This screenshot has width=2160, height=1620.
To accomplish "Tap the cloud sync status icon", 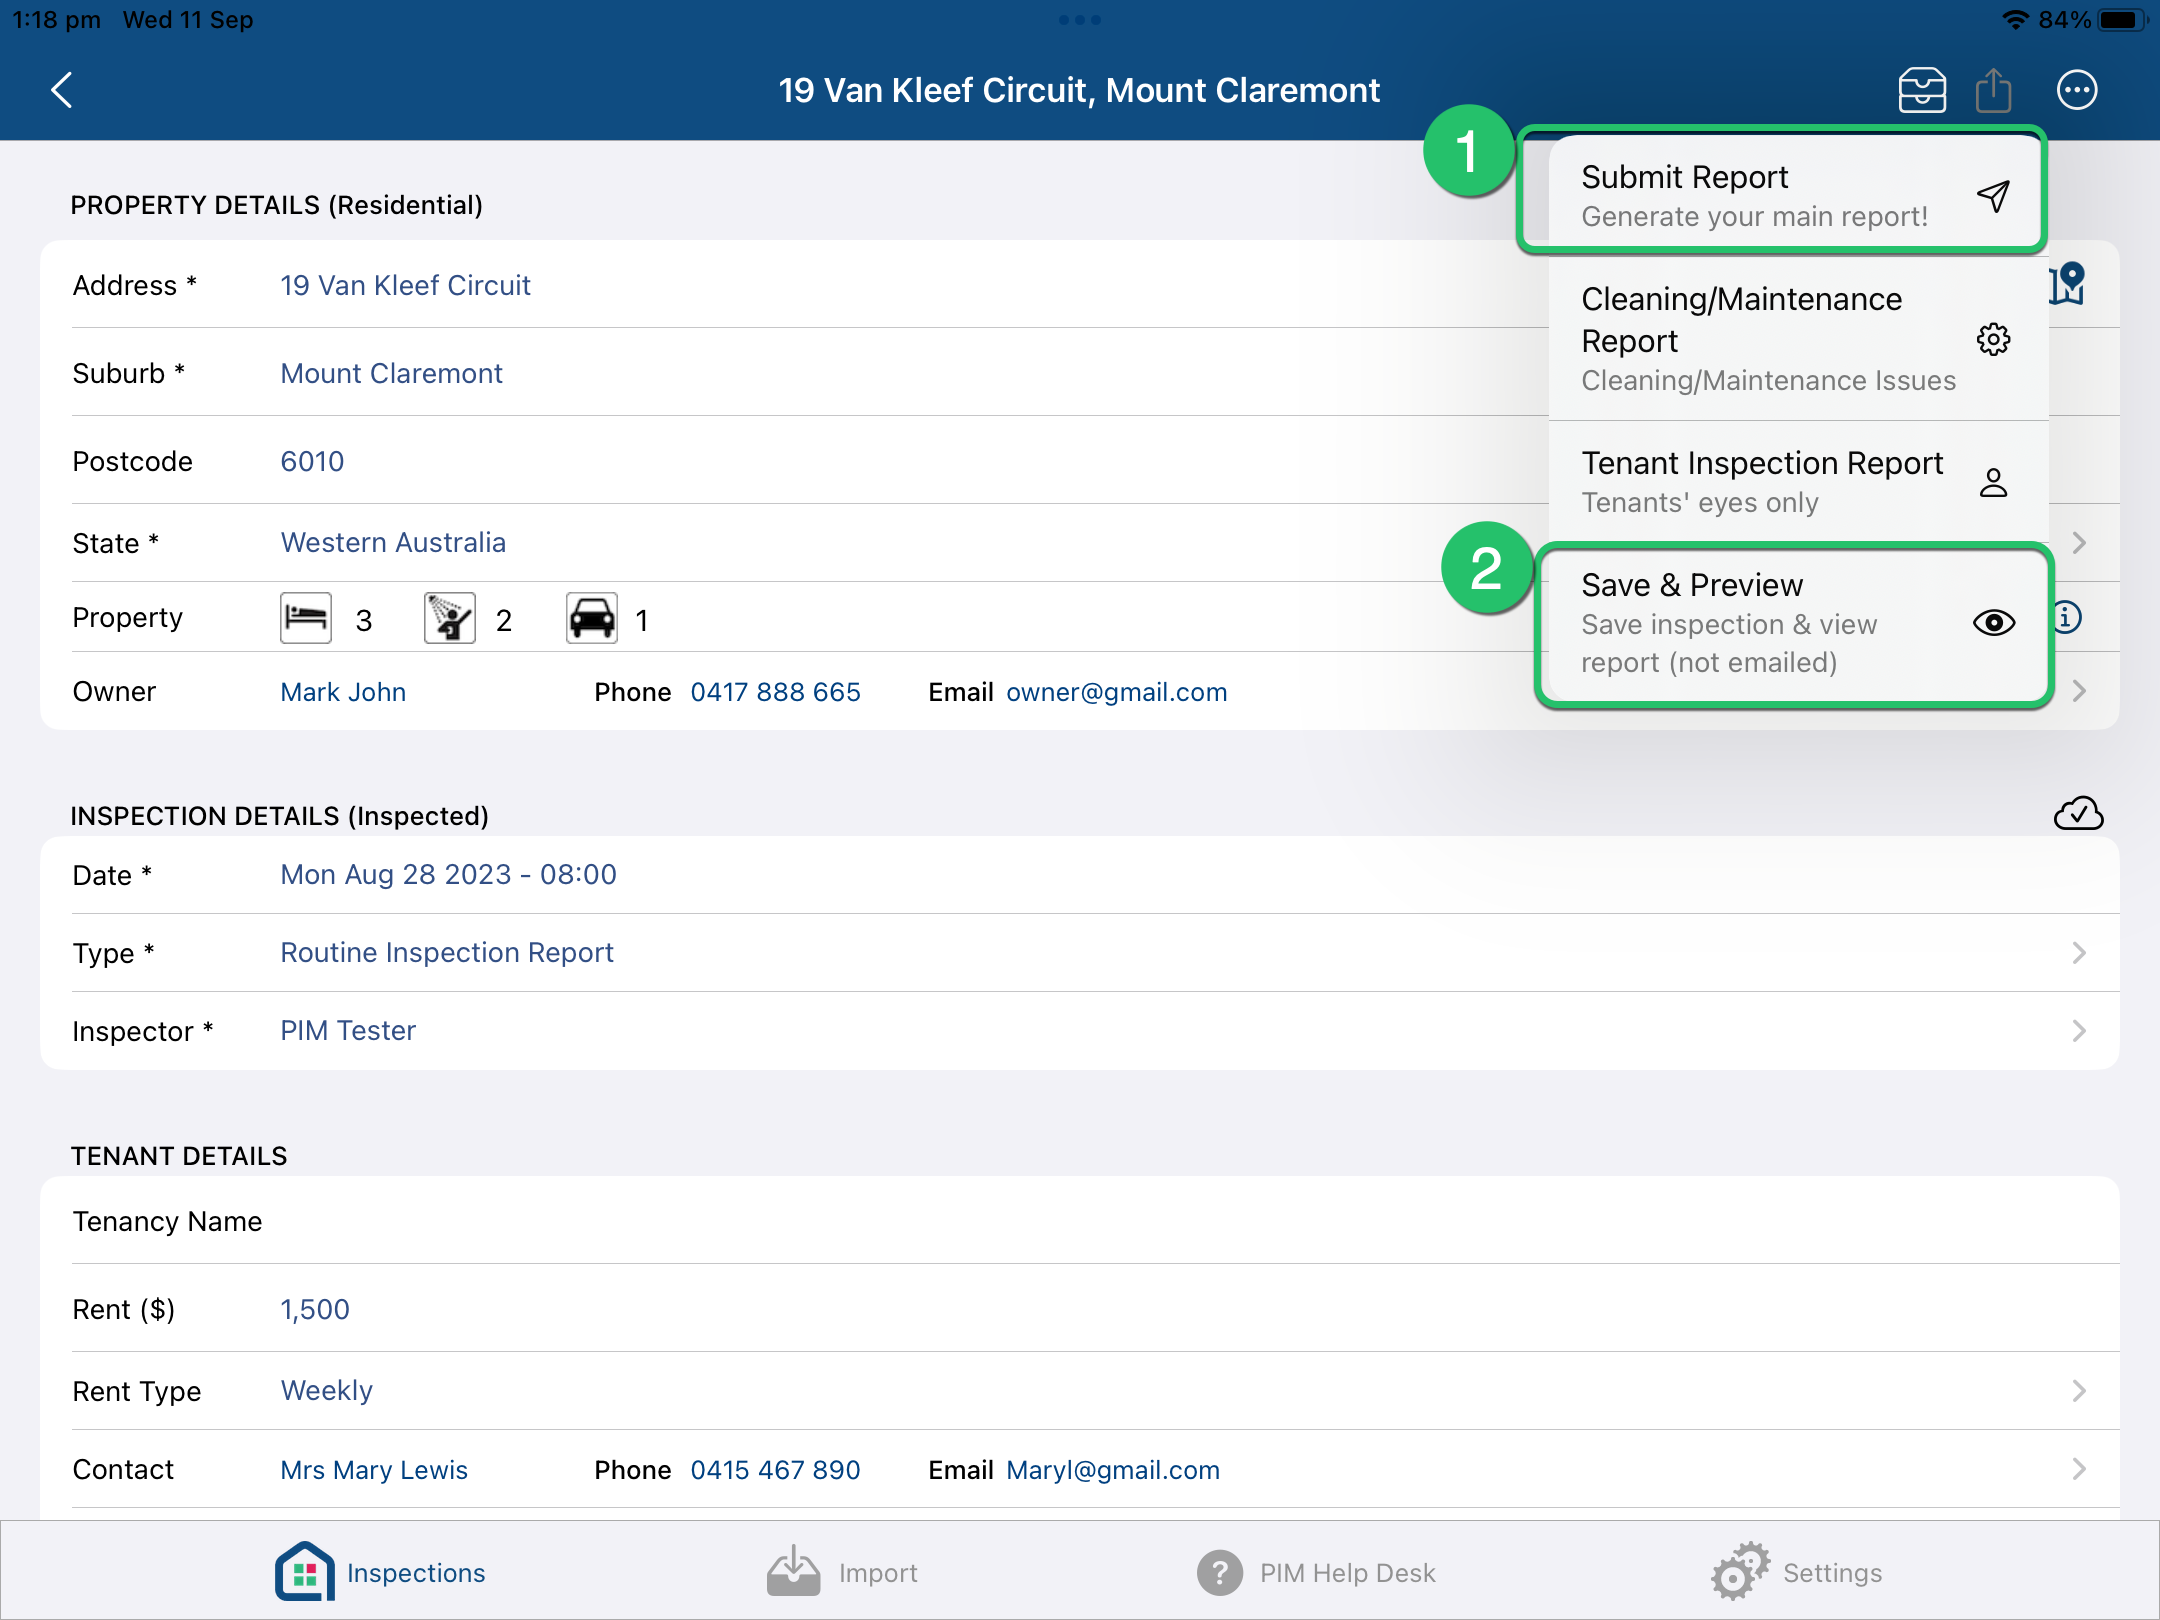I will 2078,814.
